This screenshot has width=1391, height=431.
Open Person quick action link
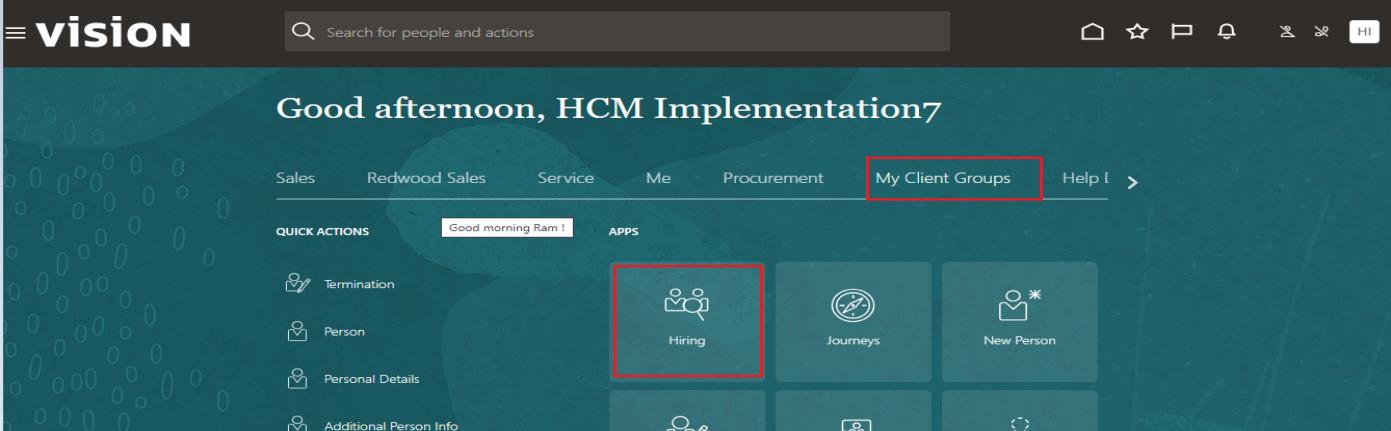click(344, 332)
